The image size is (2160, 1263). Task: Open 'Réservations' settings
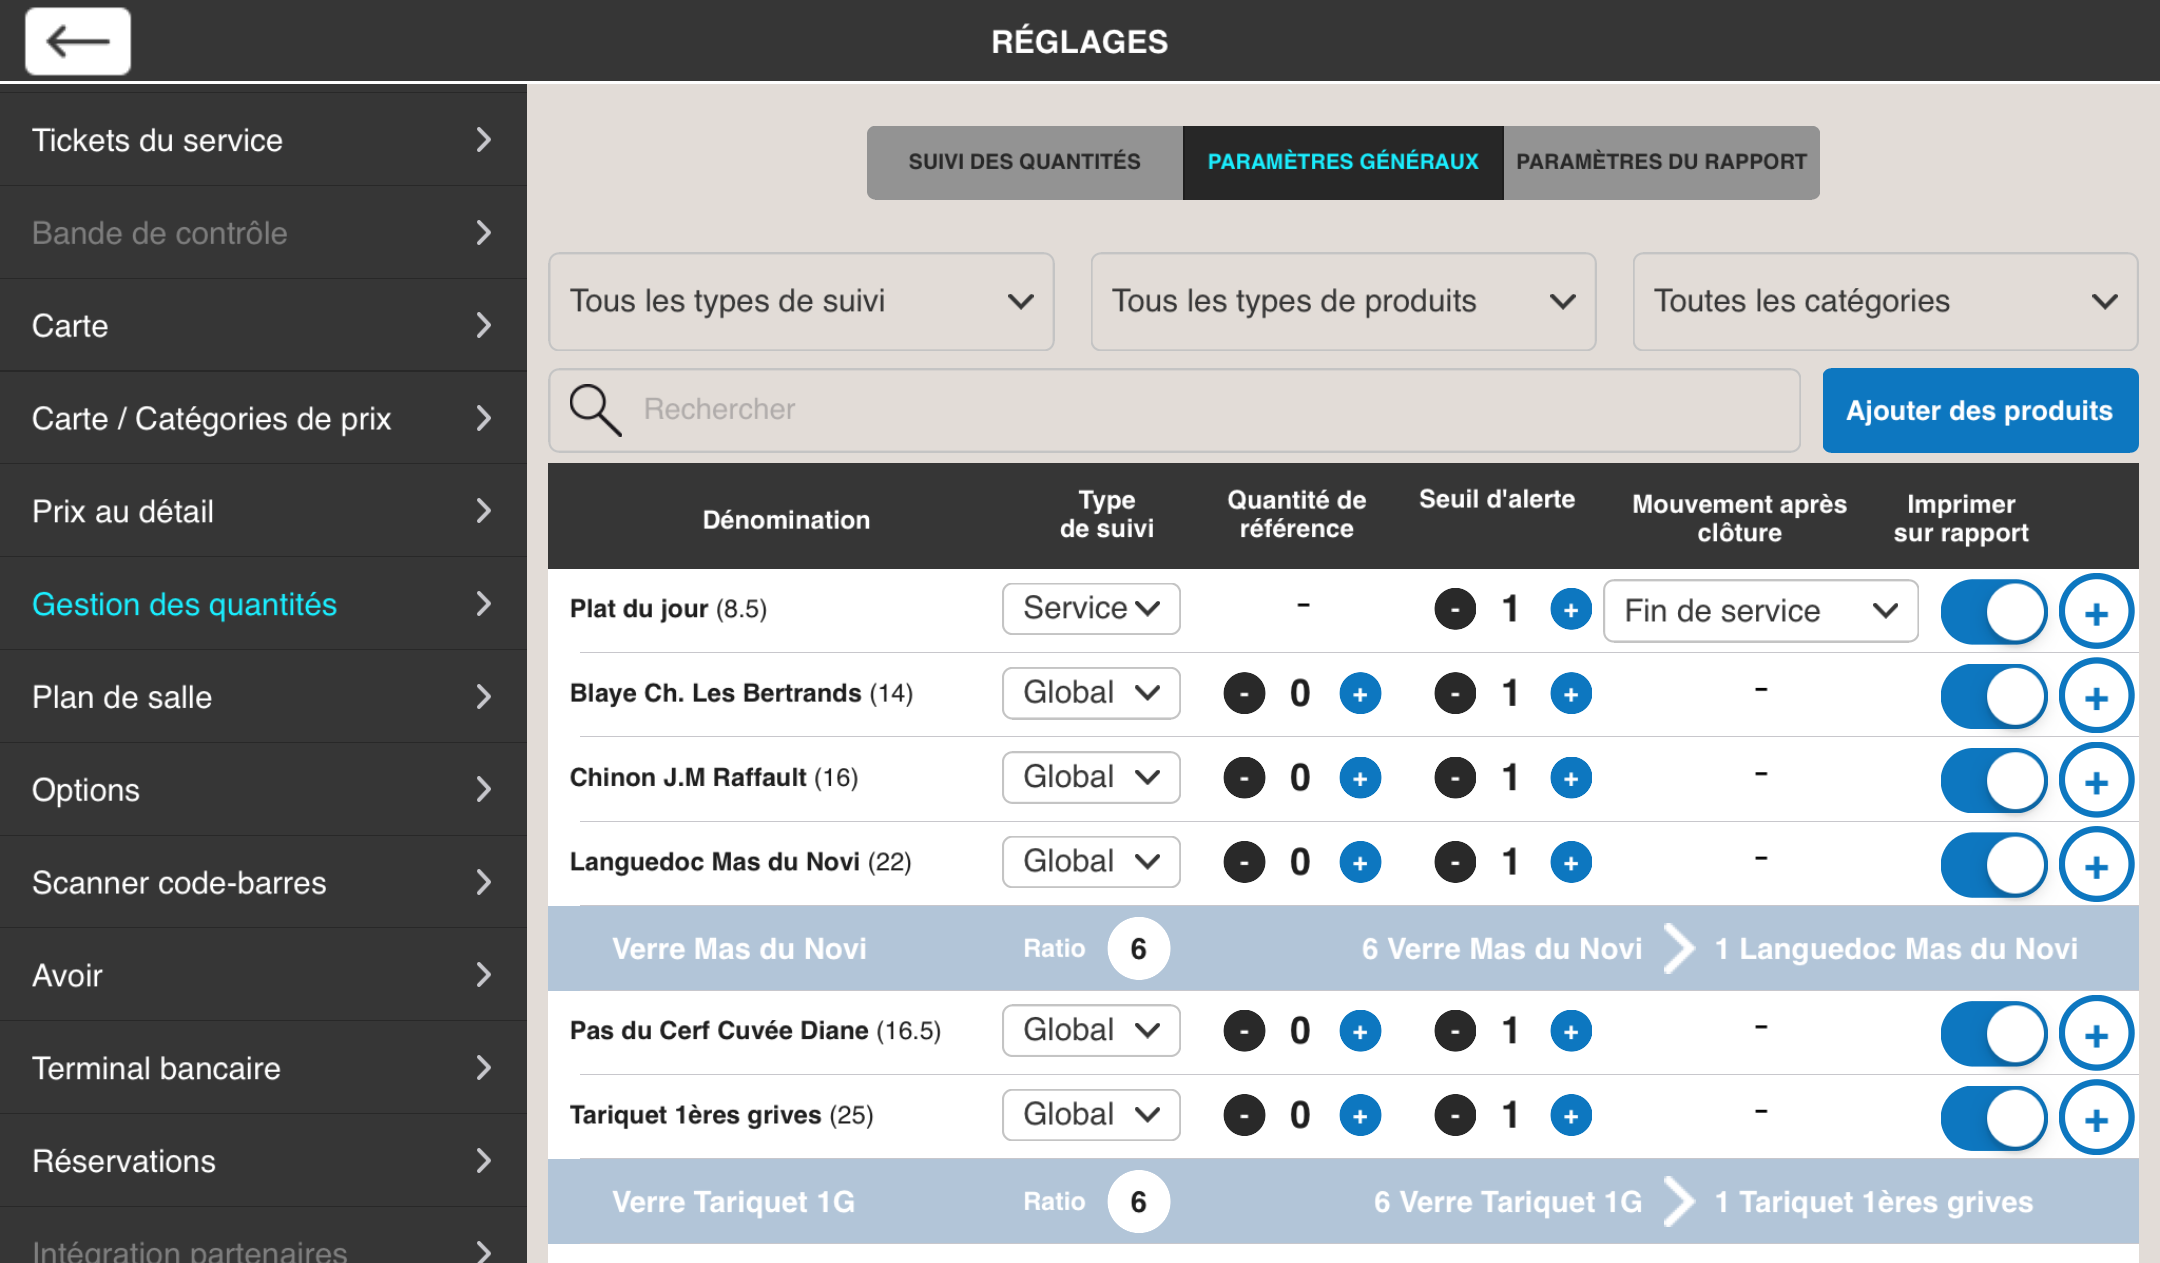coord(263,1161)
